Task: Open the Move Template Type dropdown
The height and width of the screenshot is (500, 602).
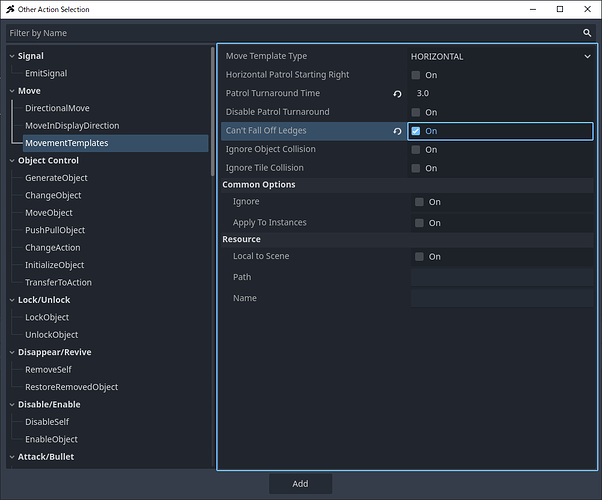Action: 501,57
